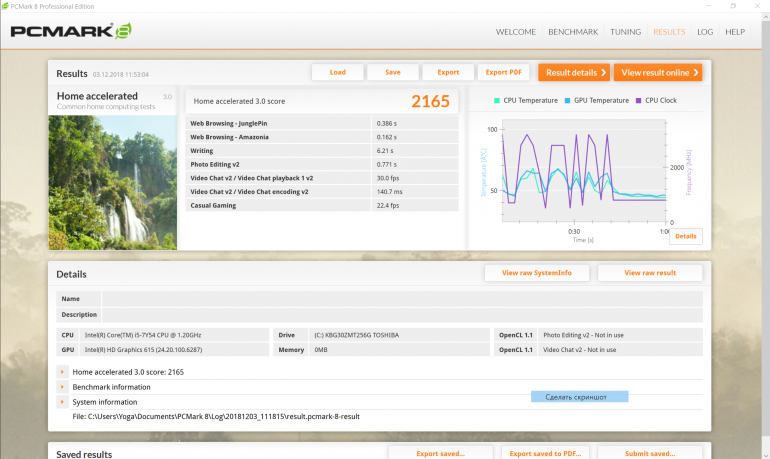Click the CPU Clock legend square

638,100
